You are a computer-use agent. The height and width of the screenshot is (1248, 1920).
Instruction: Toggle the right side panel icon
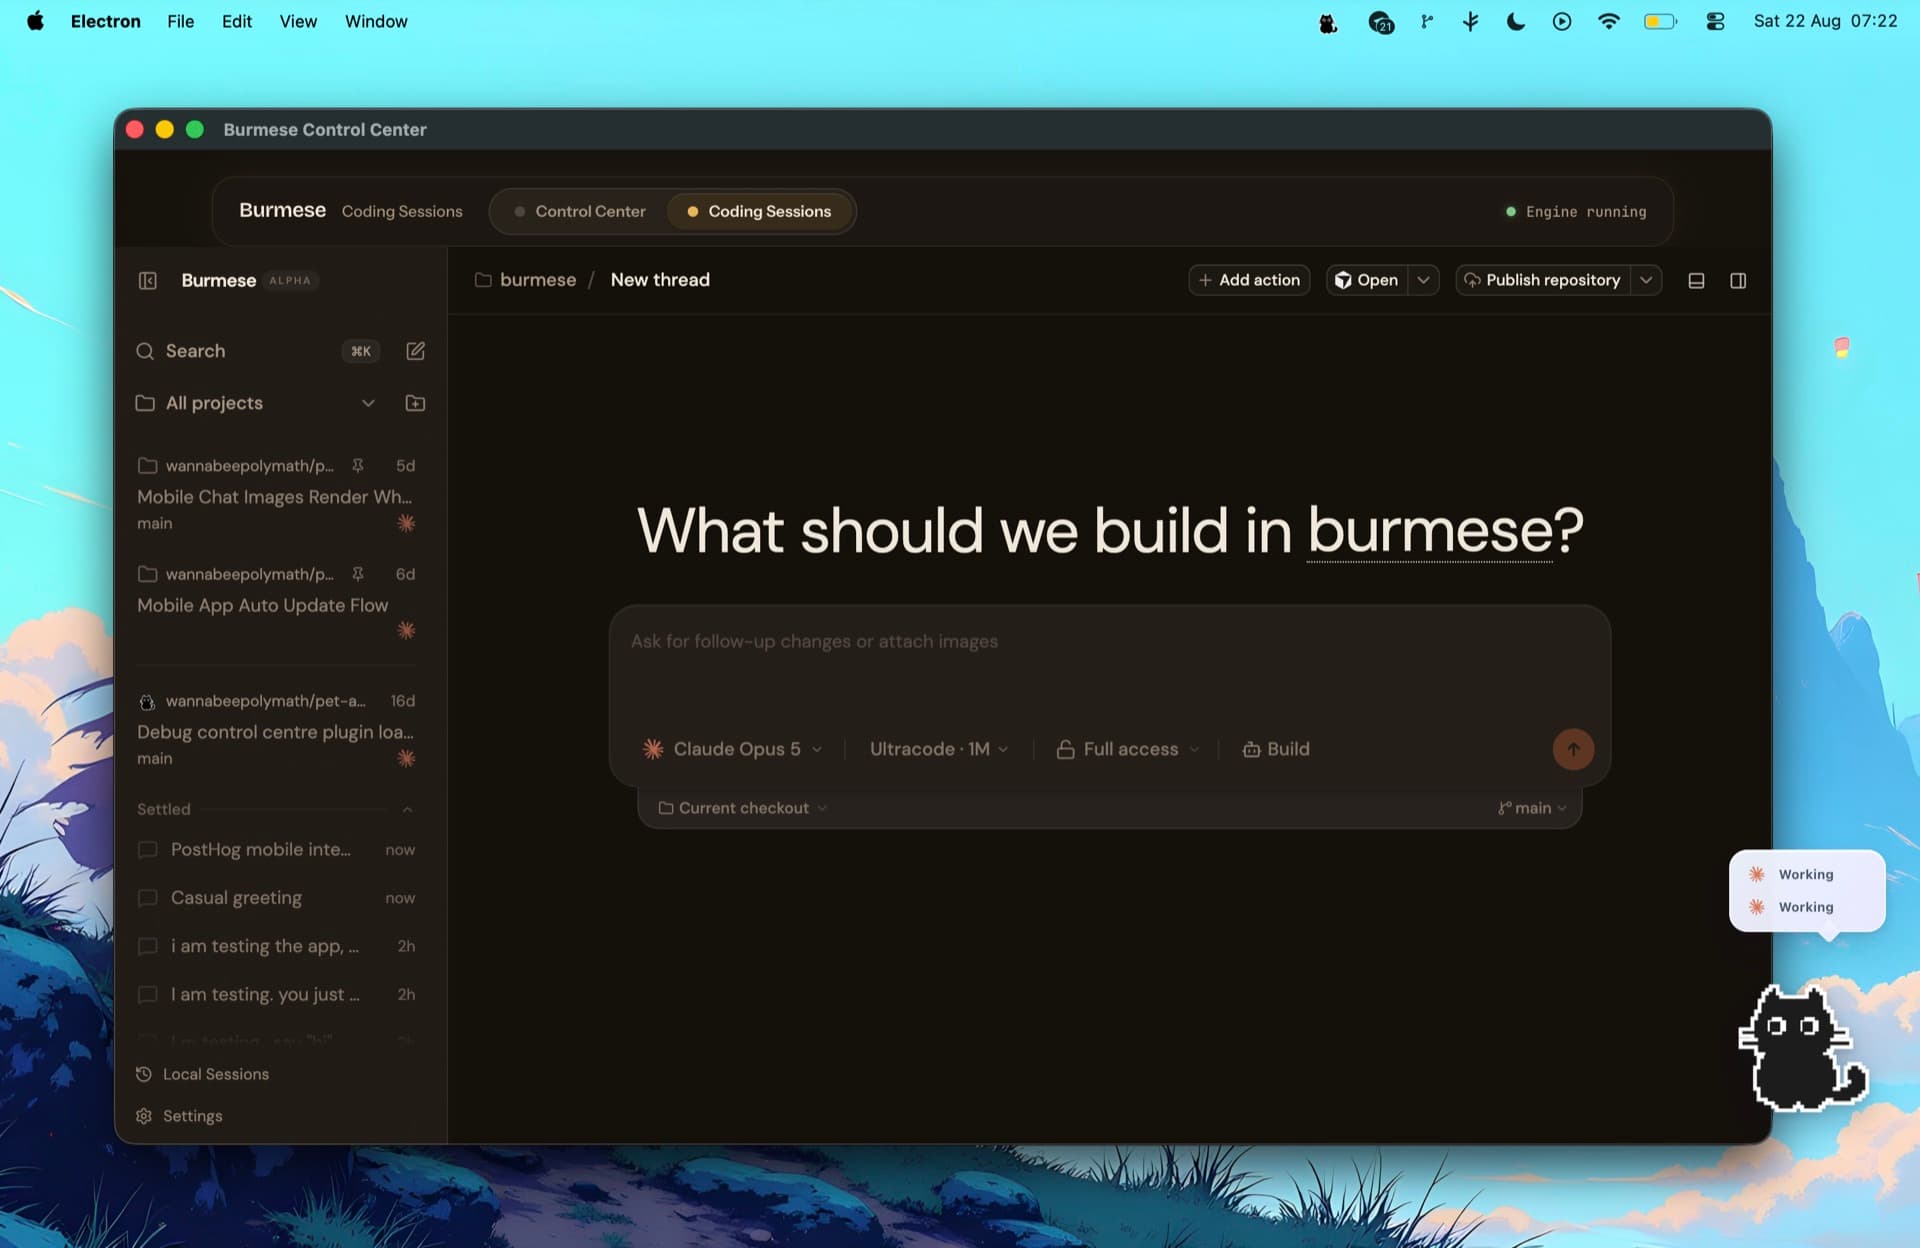coord(1738,281)
